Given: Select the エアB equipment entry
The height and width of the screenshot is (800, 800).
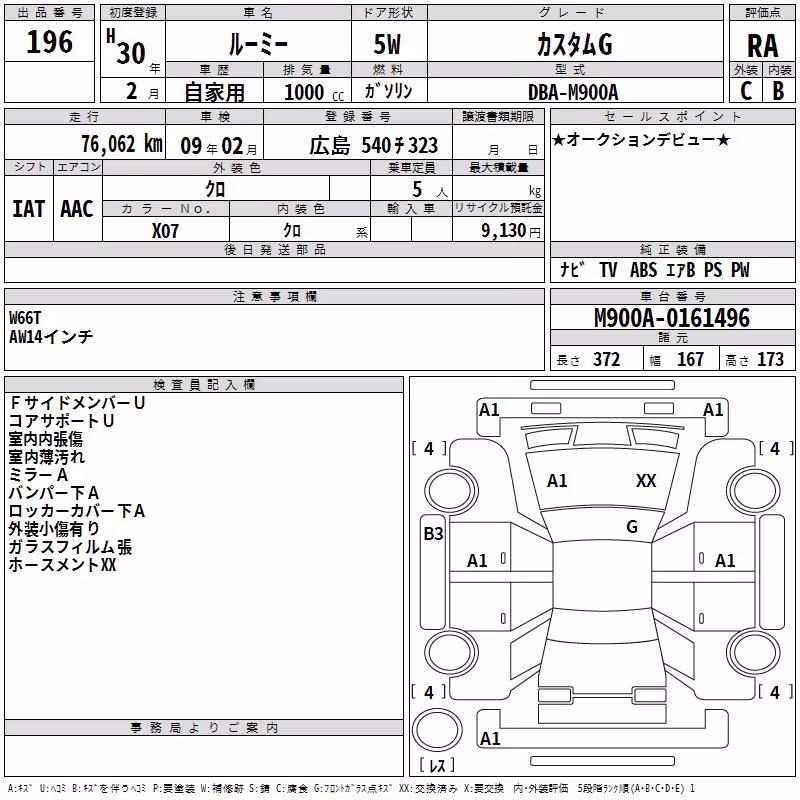Looking at the screenshot, I should (x=681, y=270).
